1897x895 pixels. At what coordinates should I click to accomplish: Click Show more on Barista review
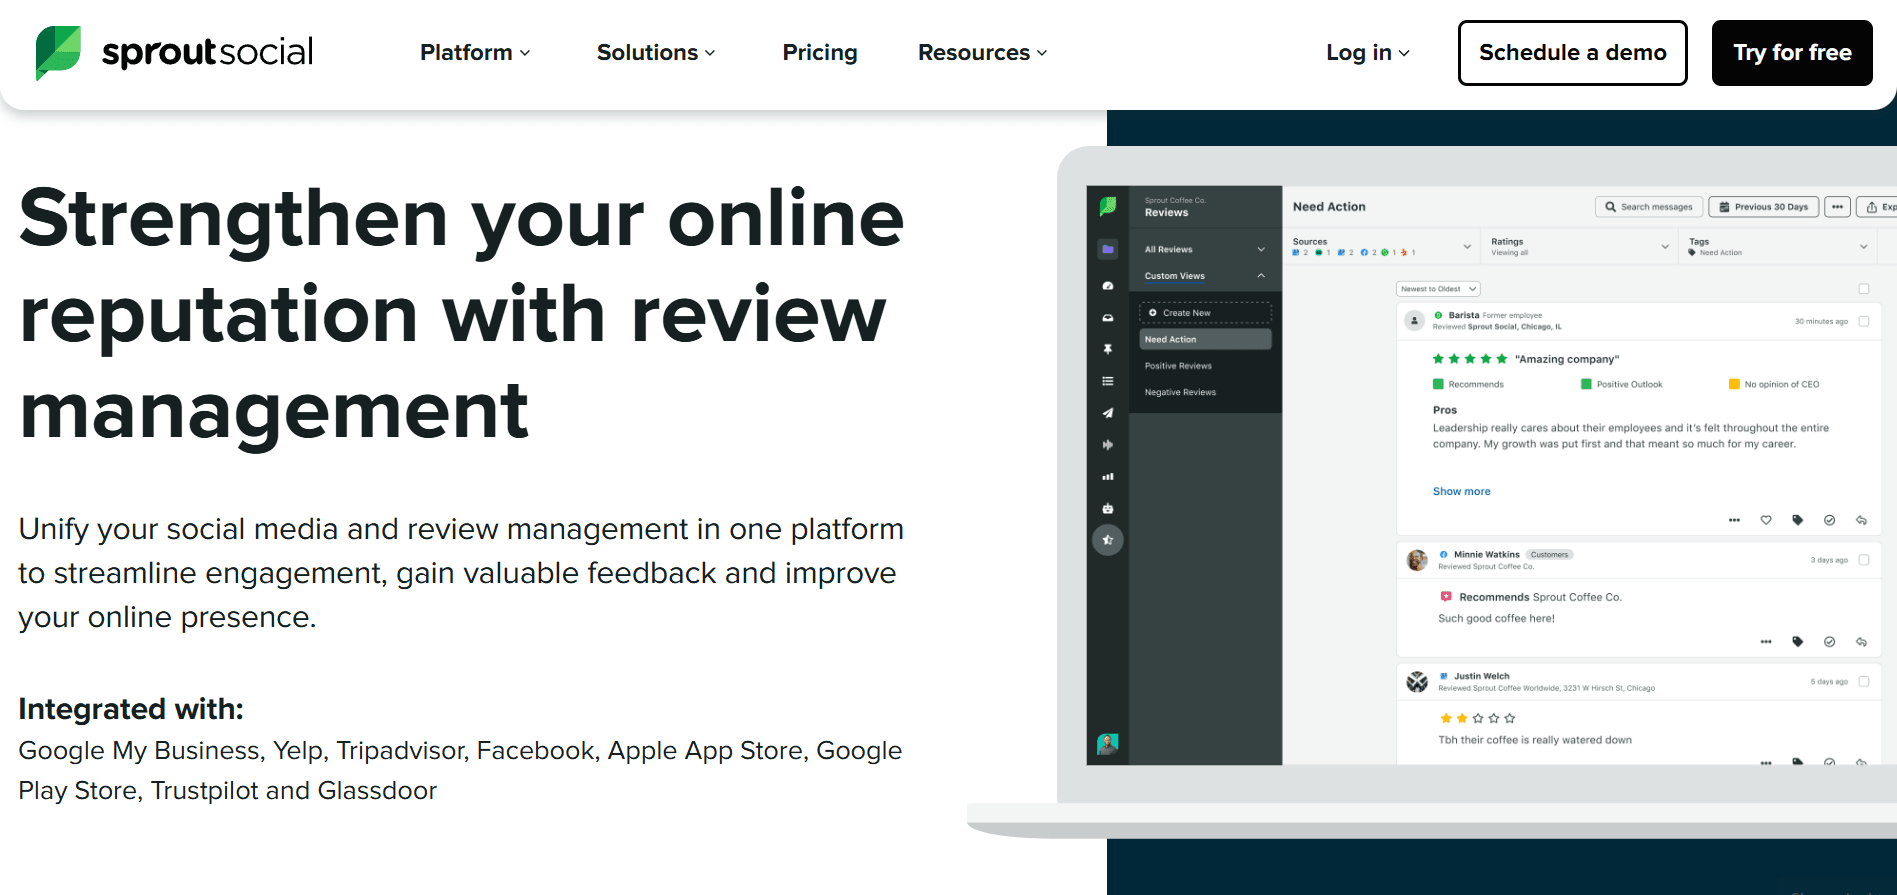point(1461,491)
